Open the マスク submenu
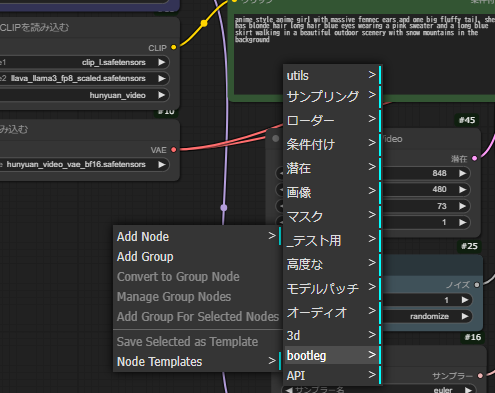 332,216
